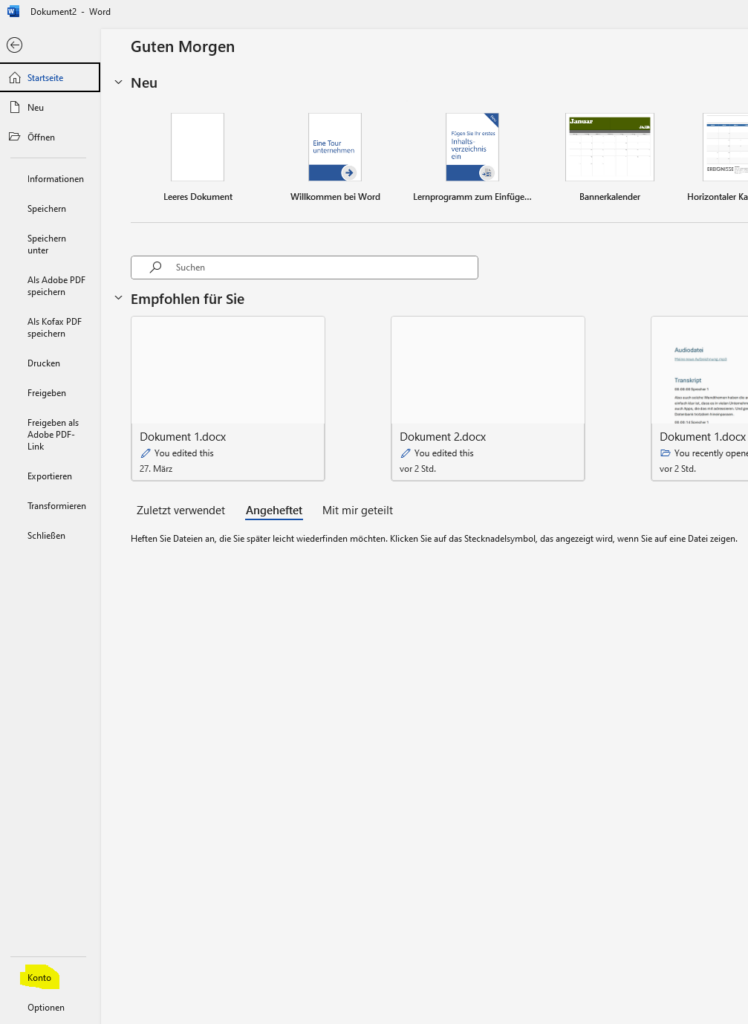Open the Informationen page

(55, 179)
